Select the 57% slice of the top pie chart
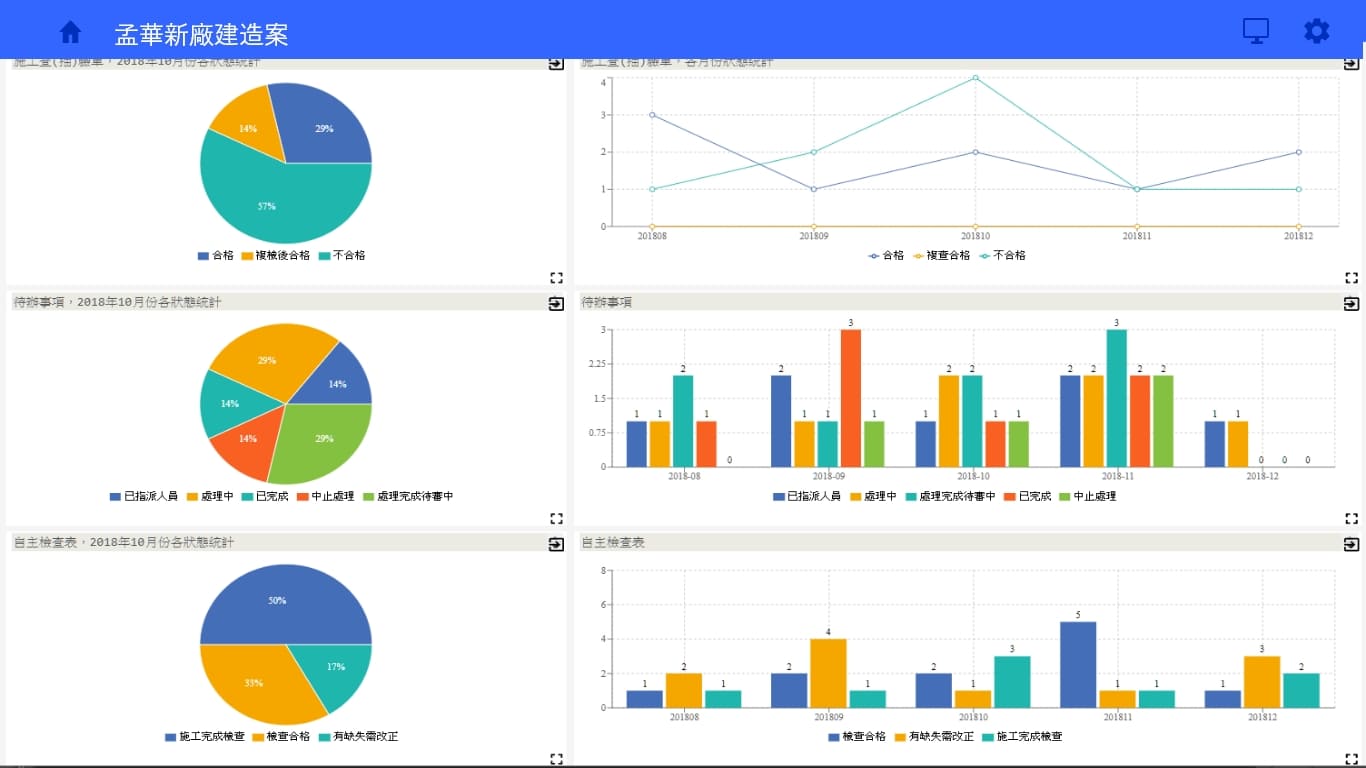1366x768 pixels. click(266, 206)
